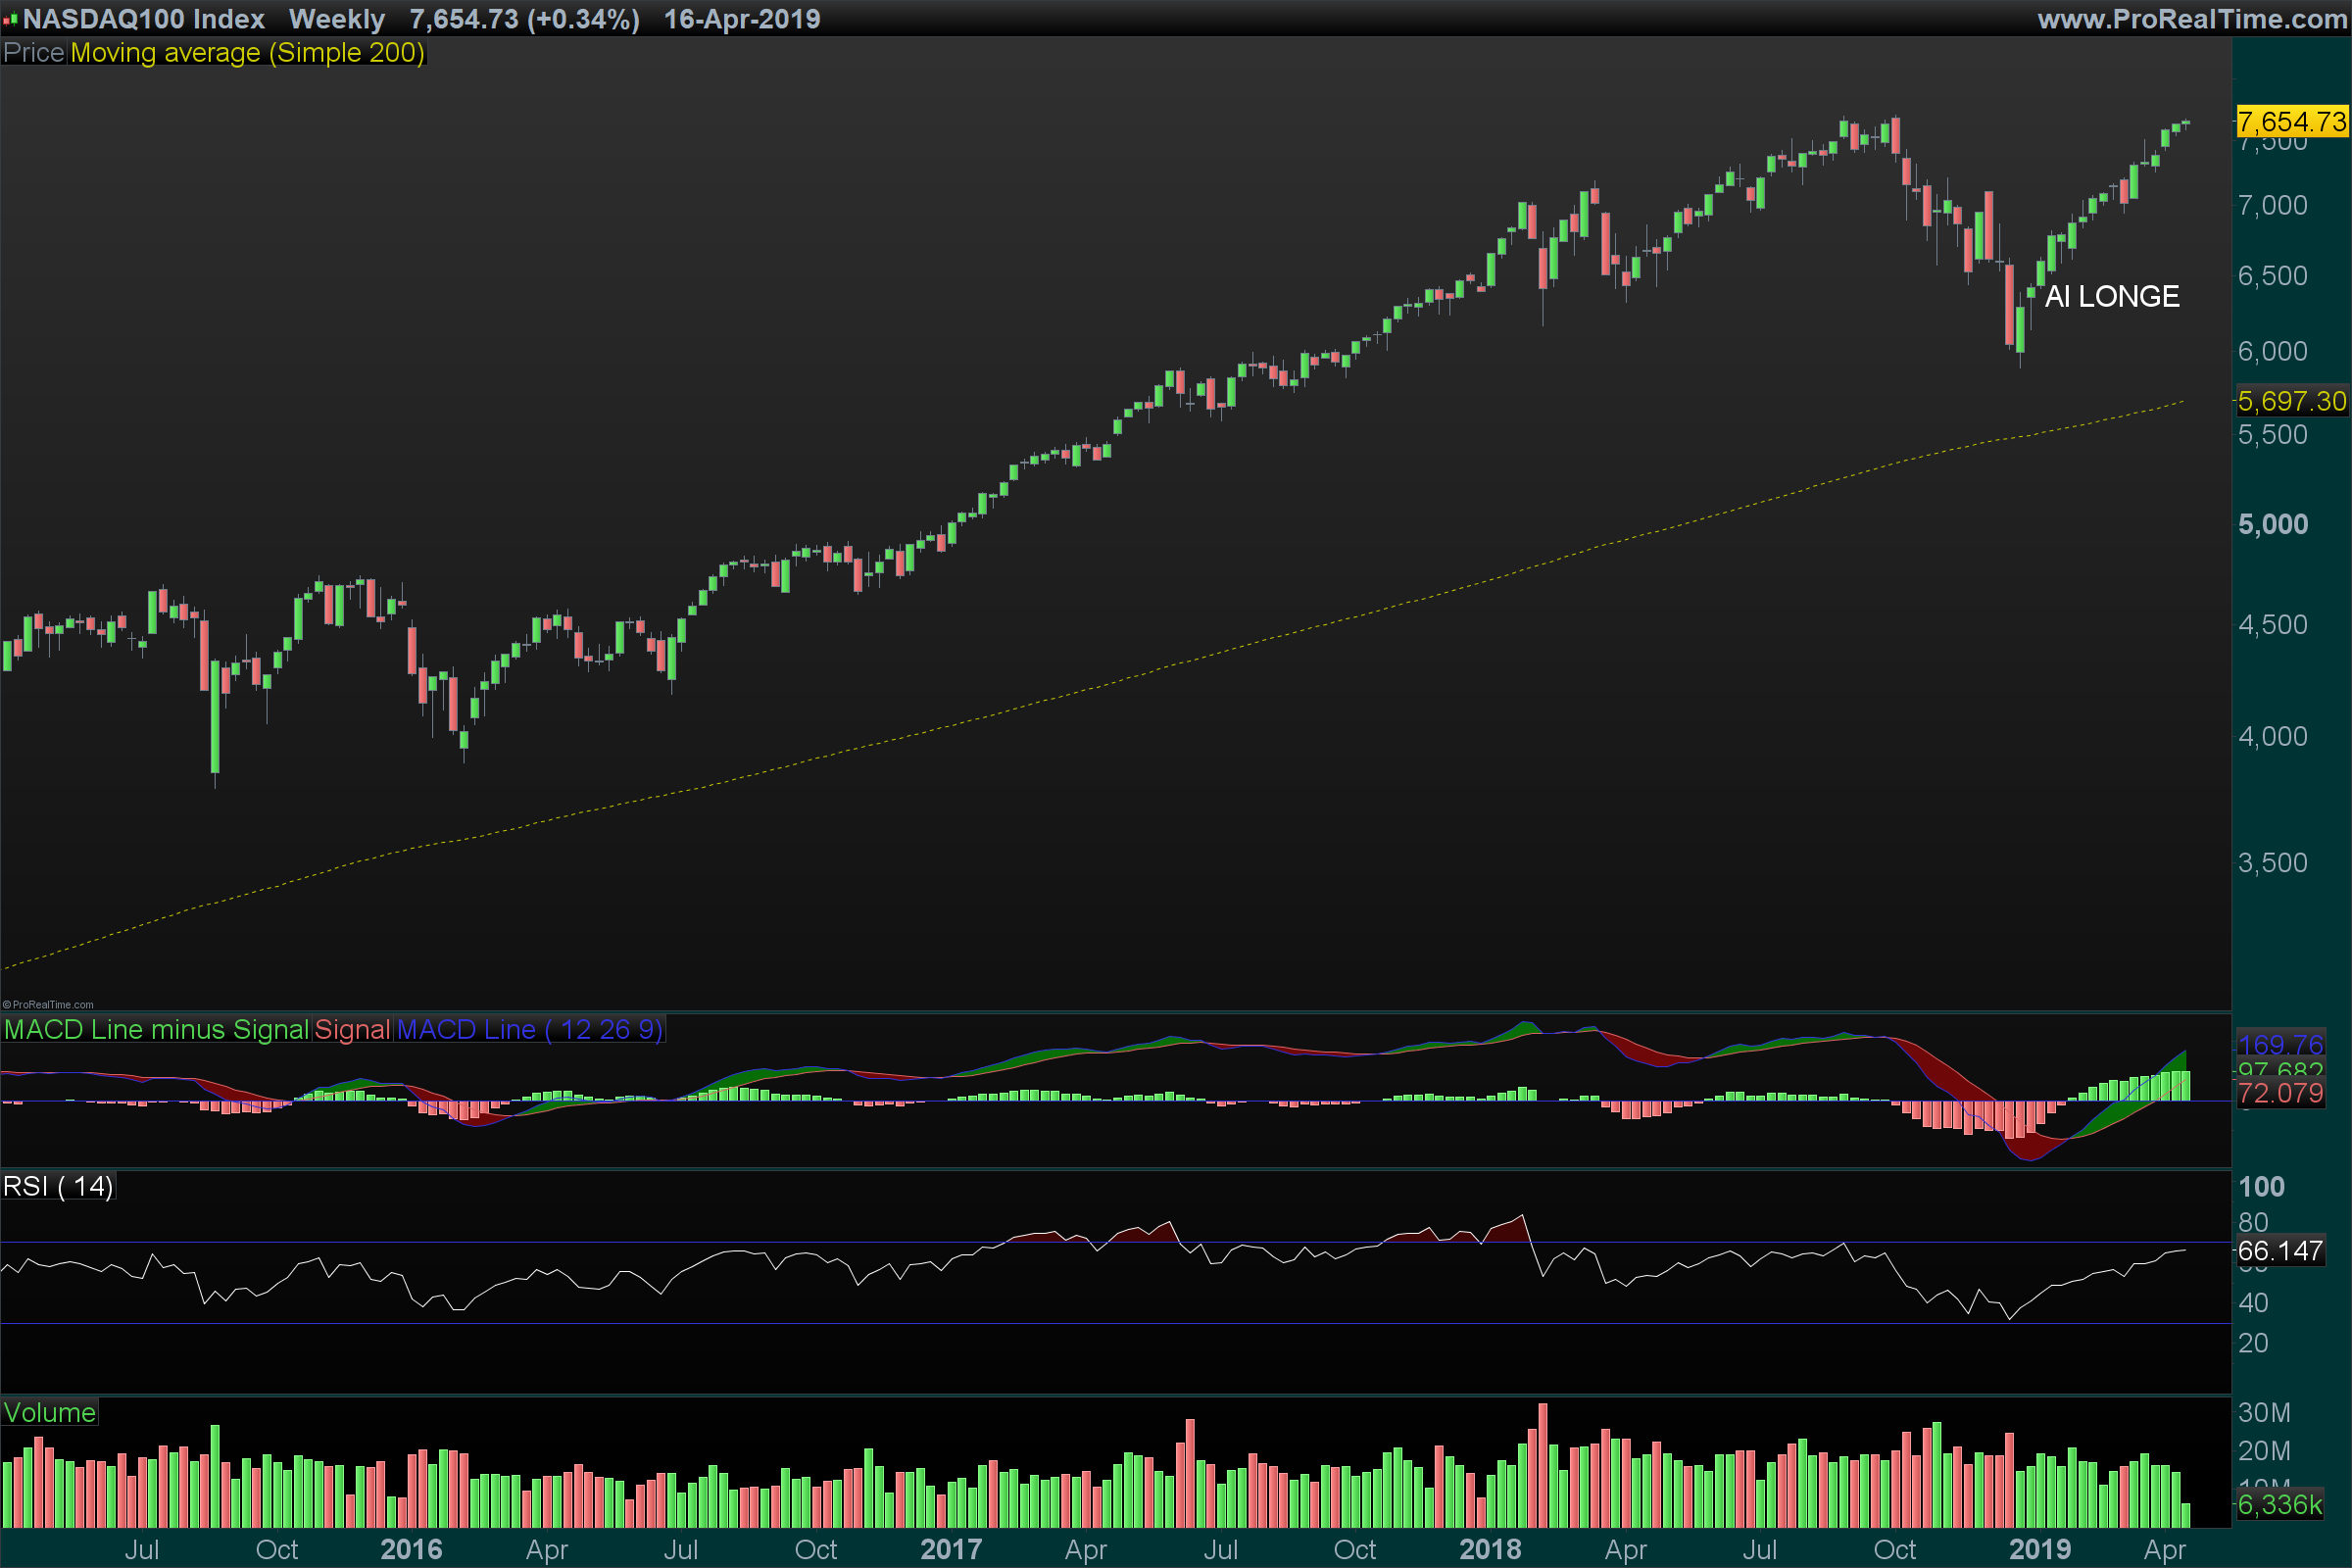Open the www.ProRealTime.com link
Image resolution: width=2352 pixels, height=1568 pixels.
[x=2191, y=19]
